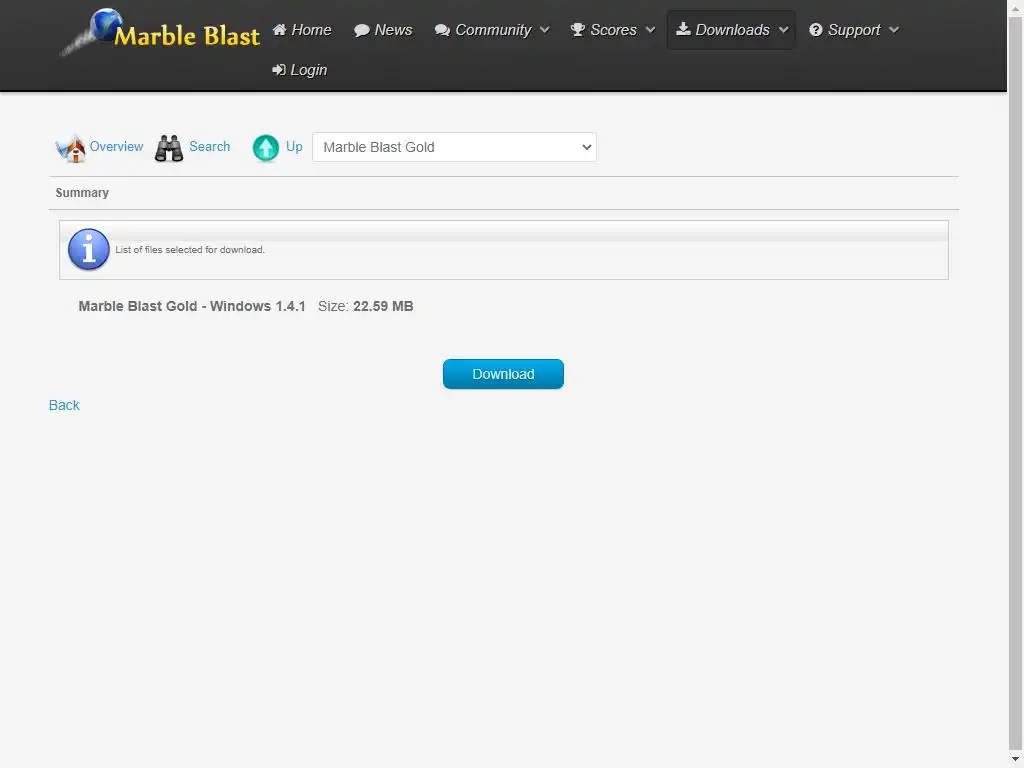The width and height of the screenshot is (1024, 768).
Task: Click the Back link
Action: coord(64,405)
